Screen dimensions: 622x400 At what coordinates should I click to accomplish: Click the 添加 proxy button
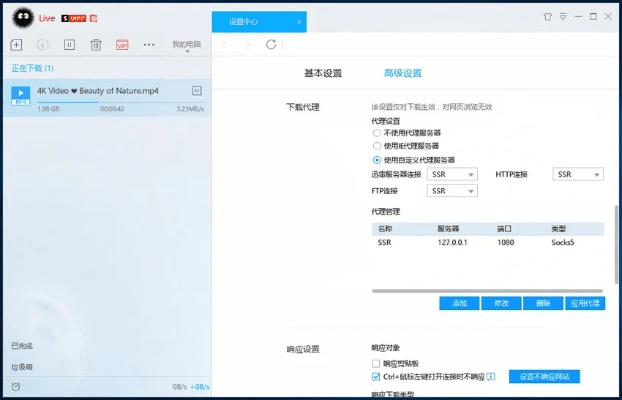(459, 303)
